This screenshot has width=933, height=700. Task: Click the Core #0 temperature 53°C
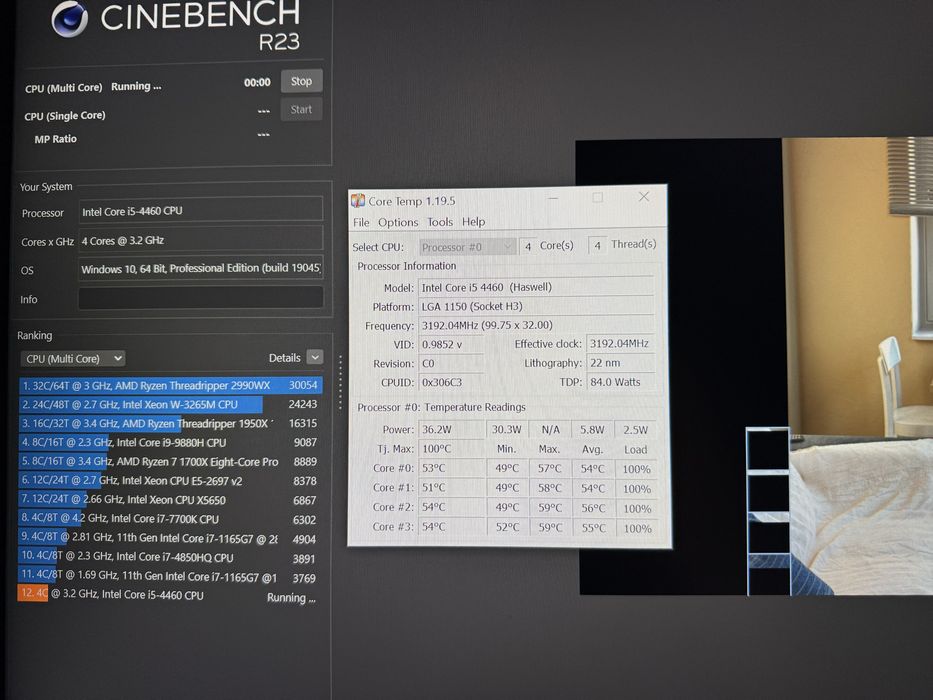point(450,468)
